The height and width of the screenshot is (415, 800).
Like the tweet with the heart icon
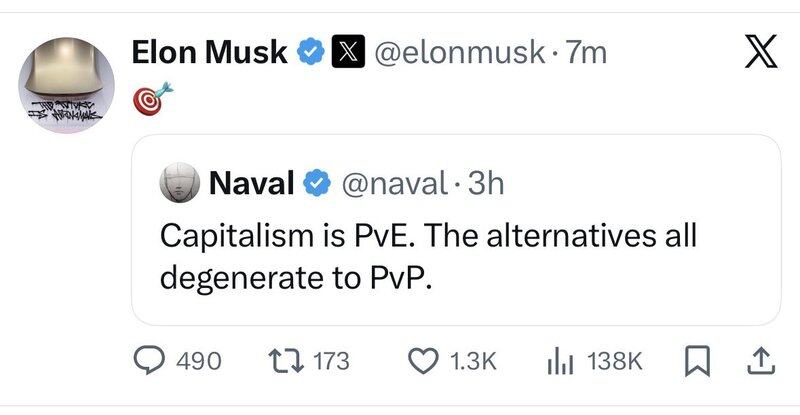(x=423, y=361)
